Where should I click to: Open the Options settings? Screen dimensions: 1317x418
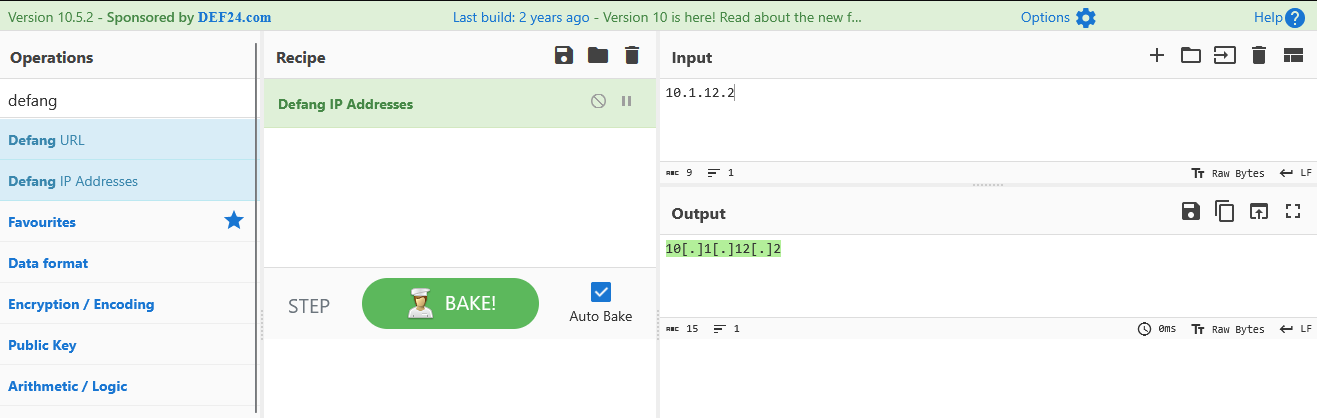click(1058, 17)
